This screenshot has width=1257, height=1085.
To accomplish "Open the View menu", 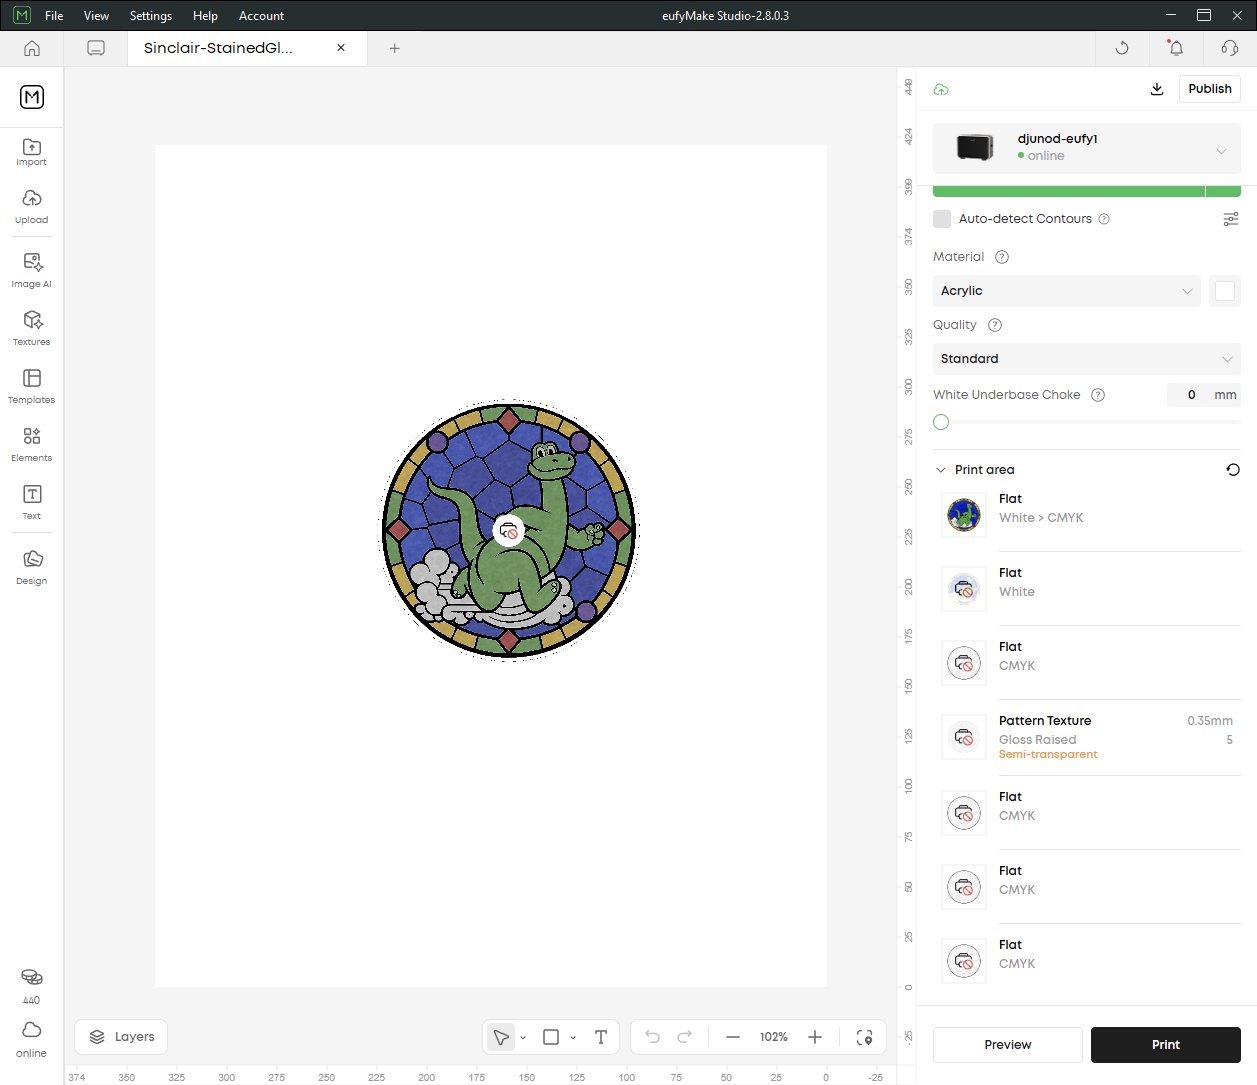I will tap(97, 16).
